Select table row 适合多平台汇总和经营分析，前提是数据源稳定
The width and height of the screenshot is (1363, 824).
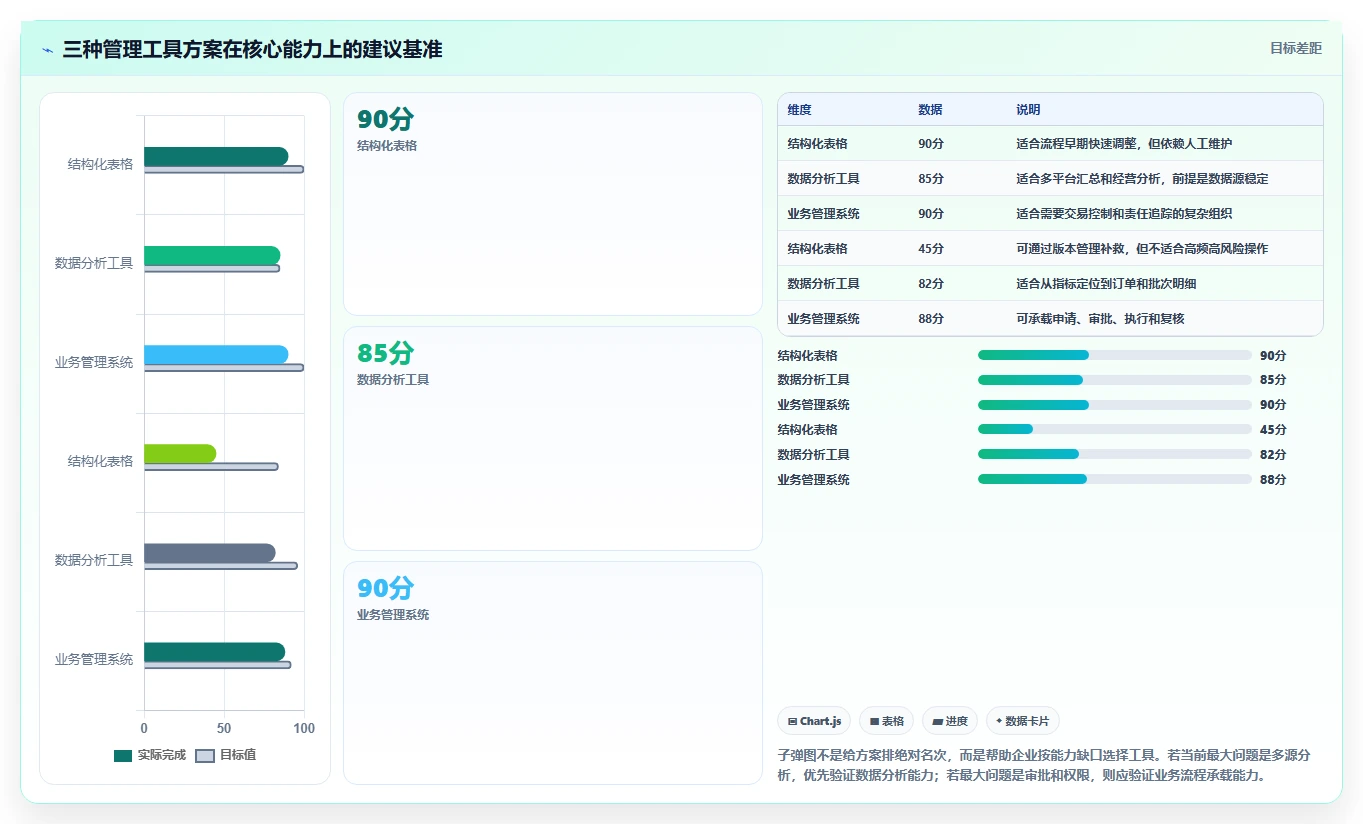(1050, 178)
